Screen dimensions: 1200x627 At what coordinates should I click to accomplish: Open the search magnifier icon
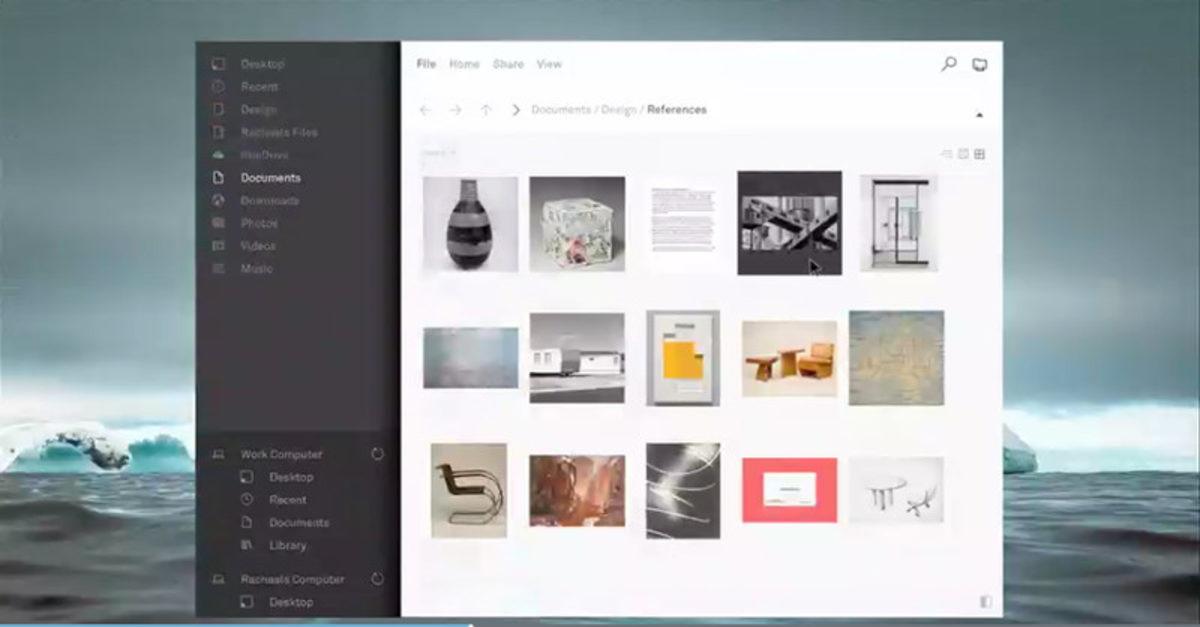click(x=949, y=64)
